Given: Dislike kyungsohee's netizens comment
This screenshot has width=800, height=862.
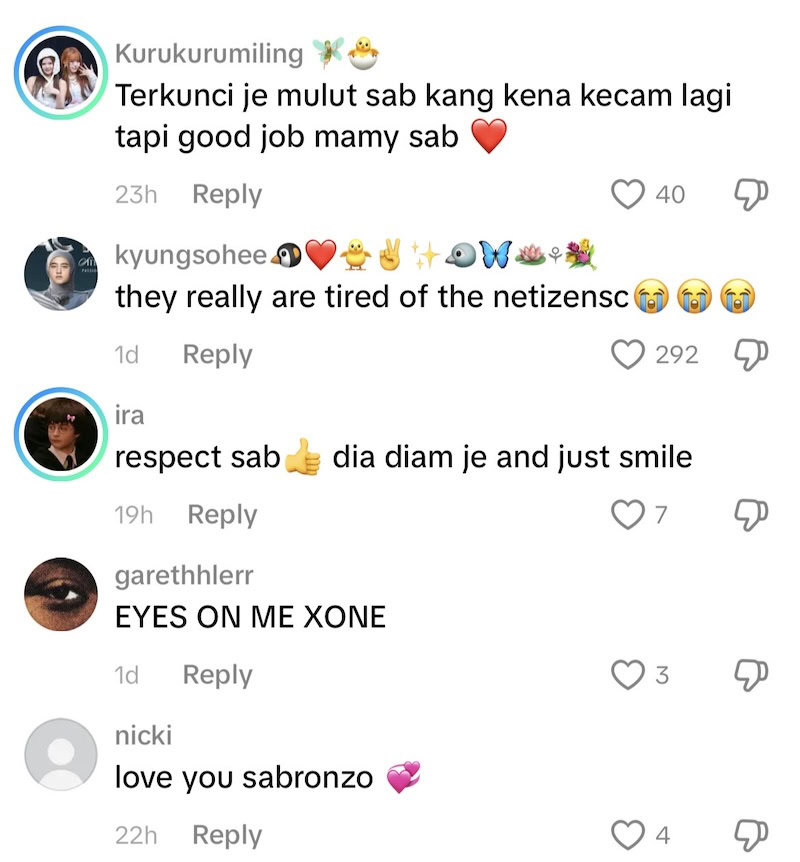Looking at the screenshot, I should pyautogui.click(x=751, y=355).
